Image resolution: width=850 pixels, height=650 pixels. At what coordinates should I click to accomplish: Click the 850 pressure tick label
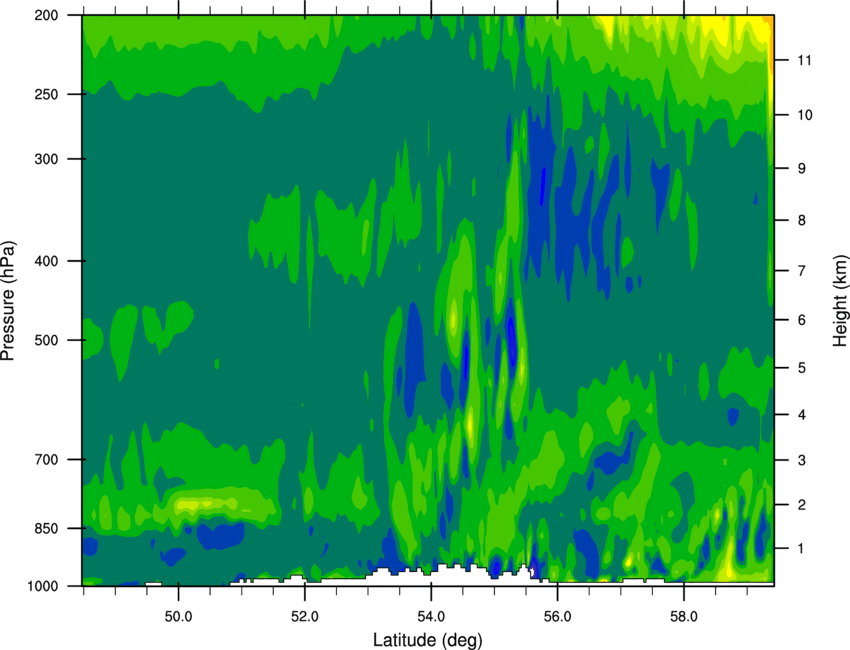click(46, 528)
